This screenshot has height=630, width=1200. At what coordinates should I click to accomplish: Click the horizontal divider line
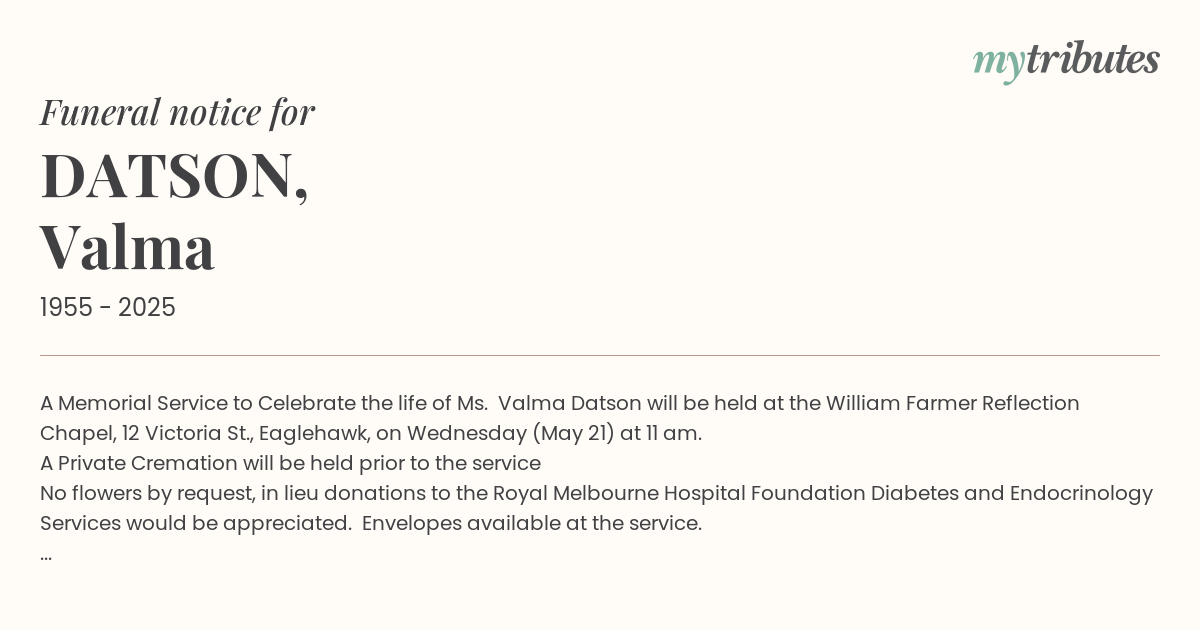[x=600, y=355]
